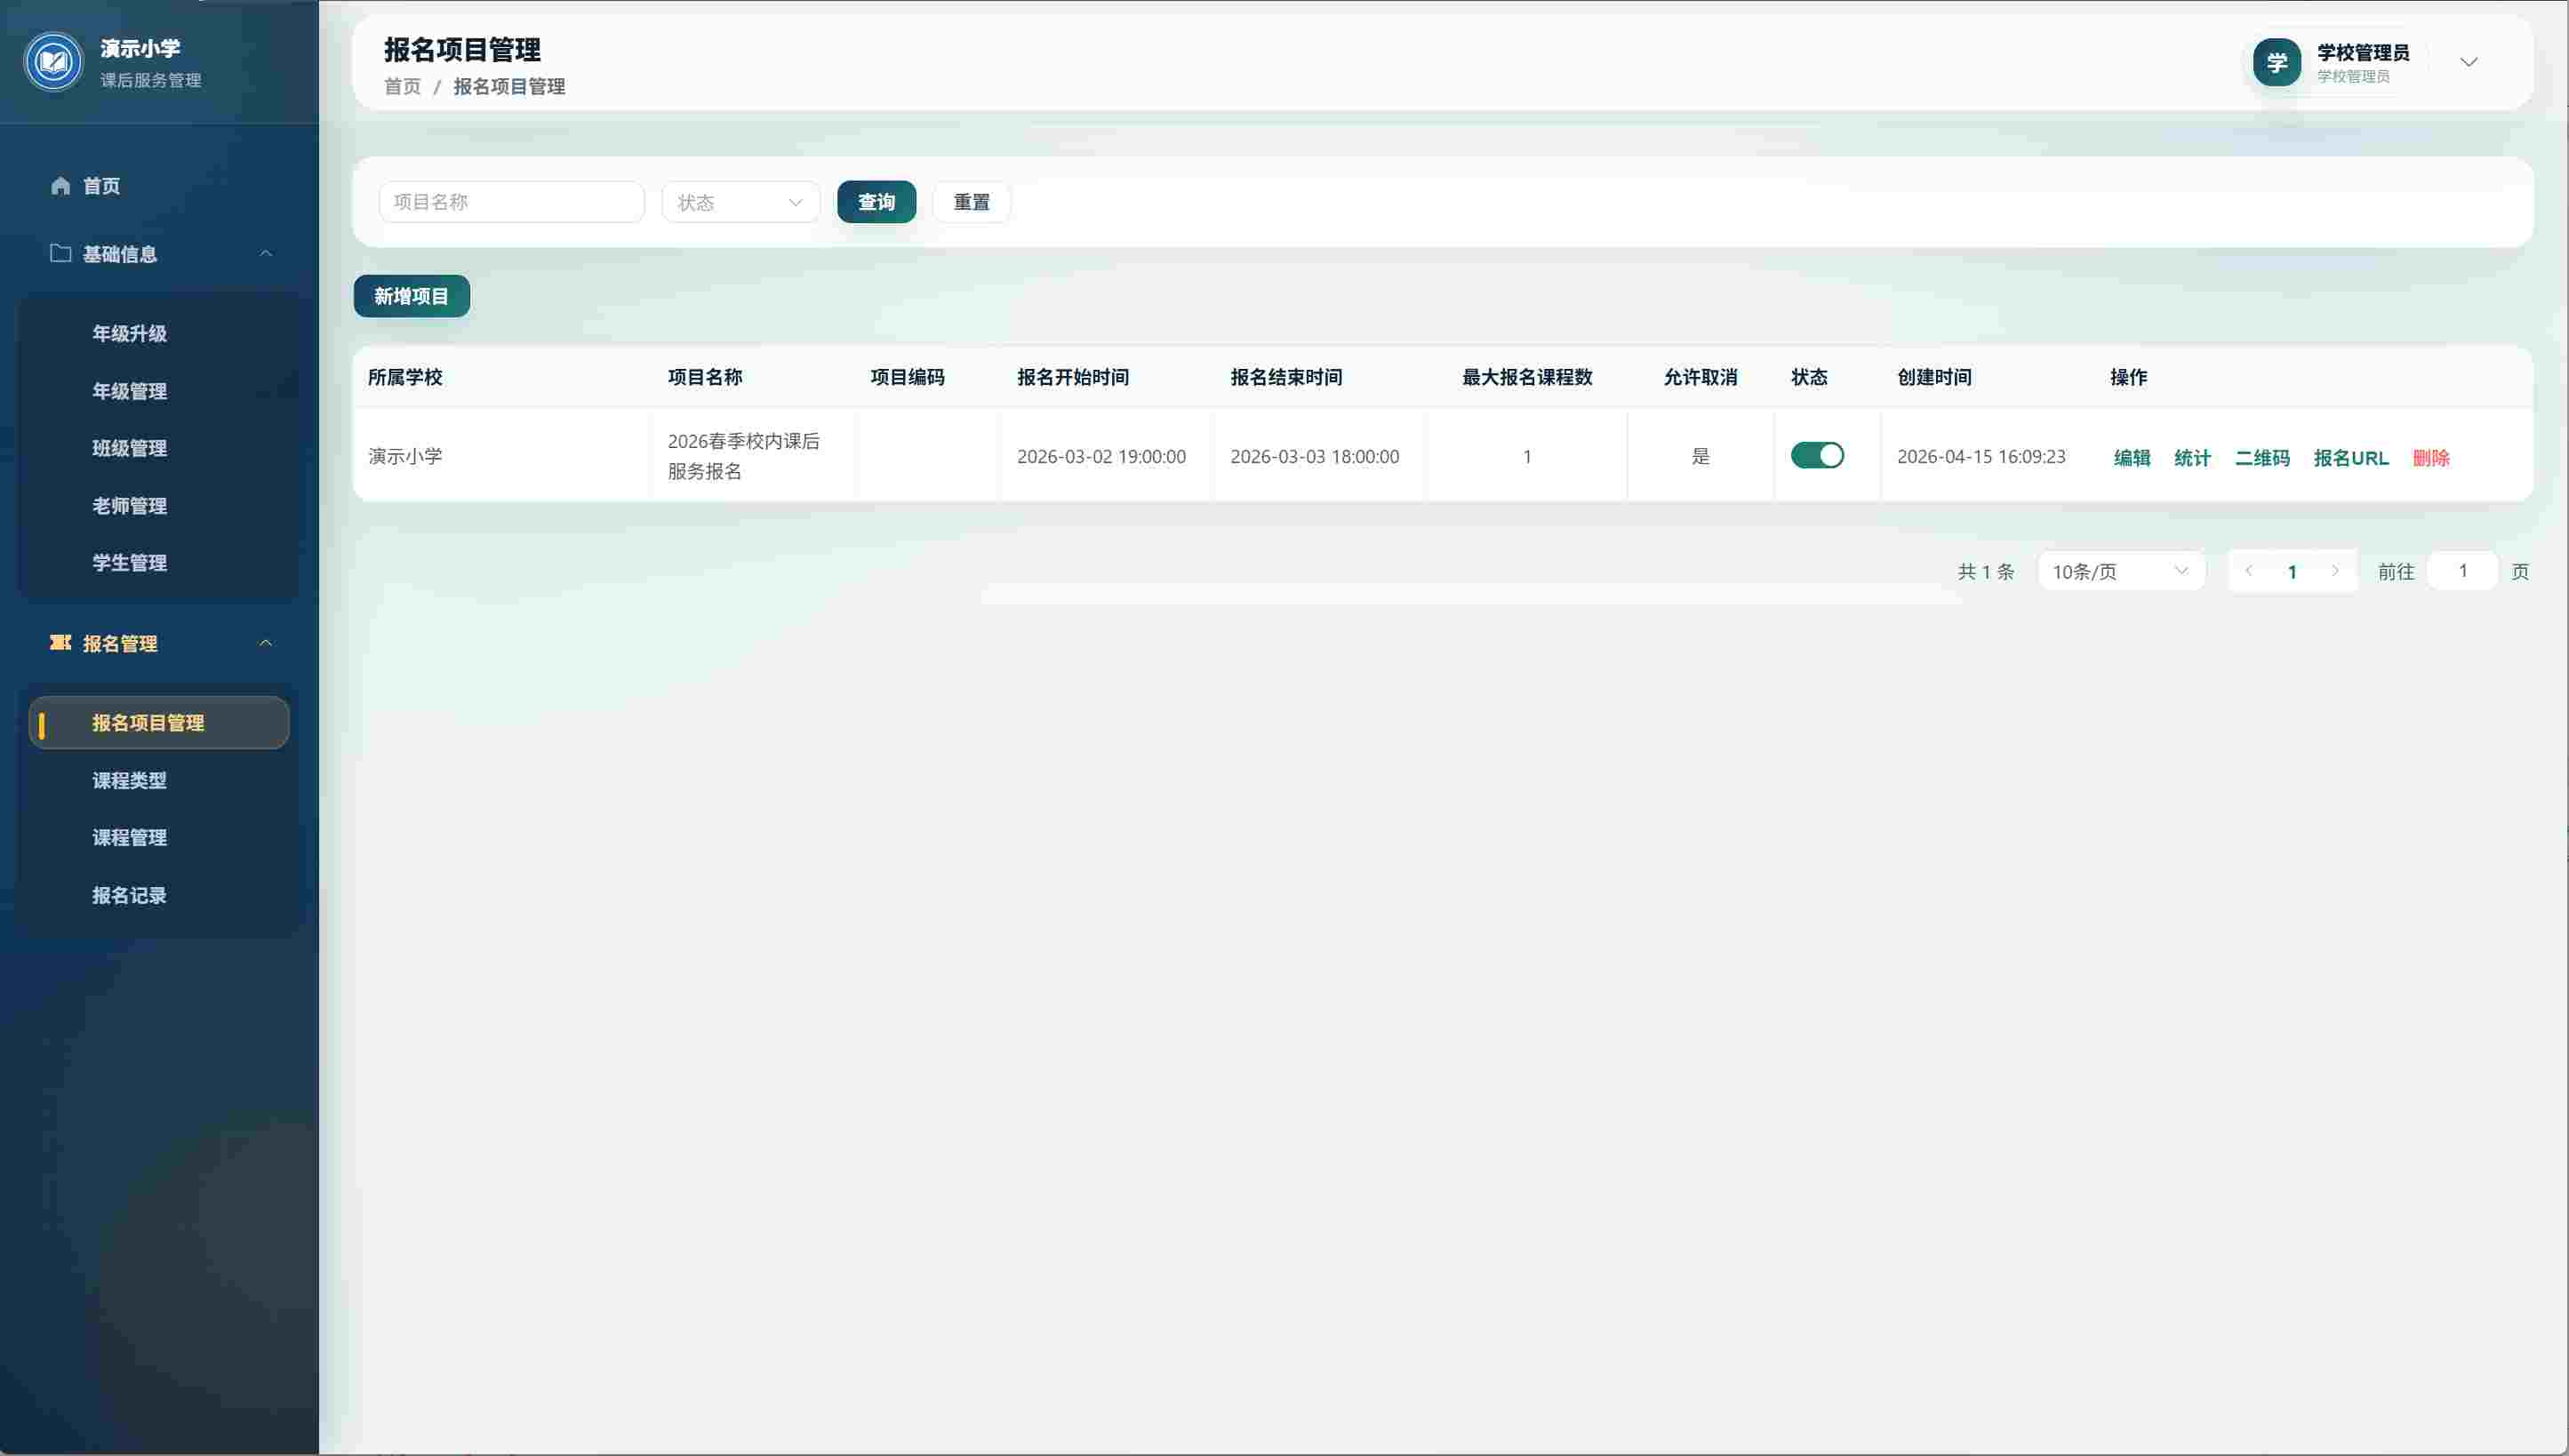Focus the 项目名称 search field
2569x1456 pixels.
pyautogui.click(x=512, y=202)
